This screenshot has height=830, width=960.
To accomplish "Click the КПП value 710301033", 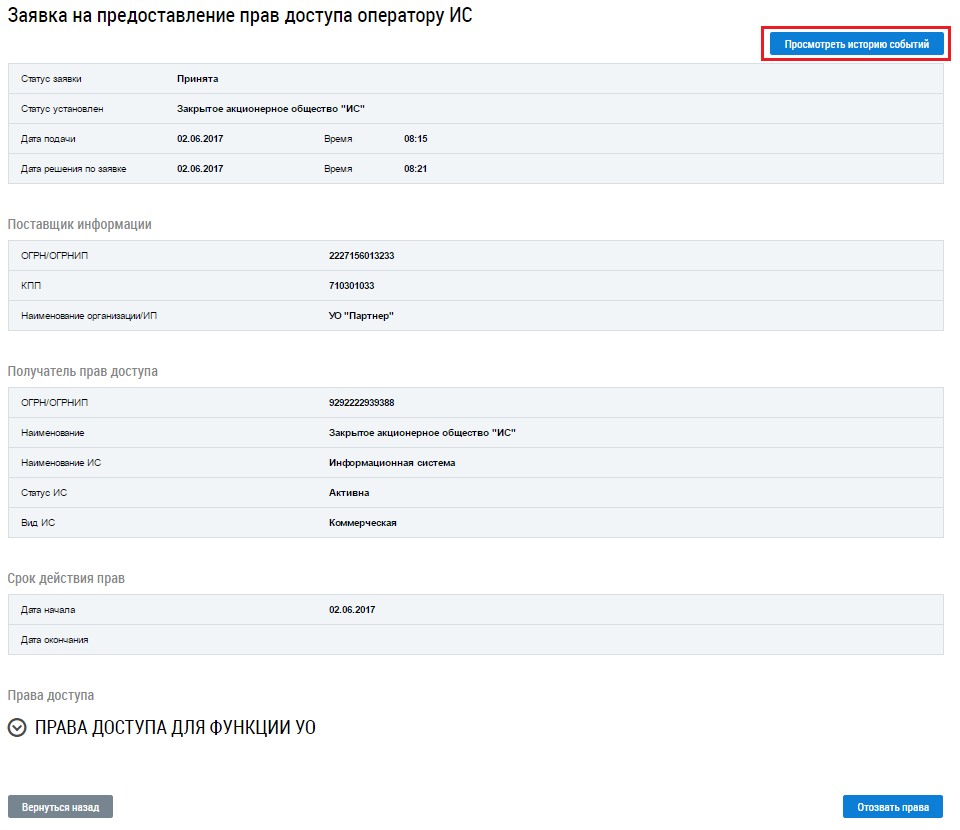I will click(351, 286).
